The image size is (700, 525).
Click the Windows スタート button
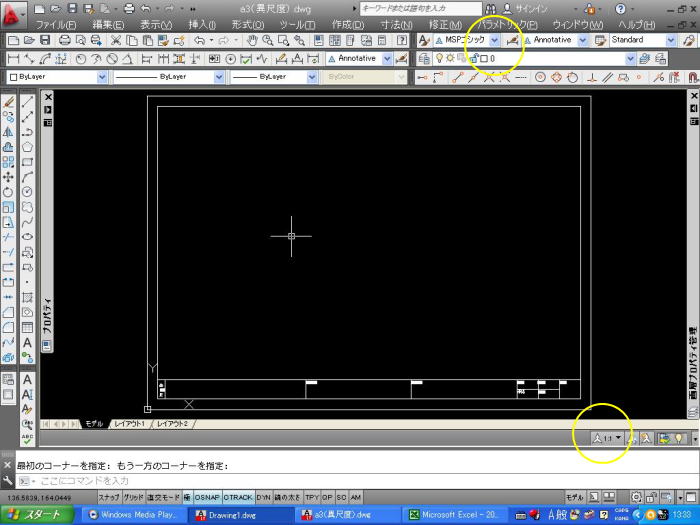coord(37,515)
